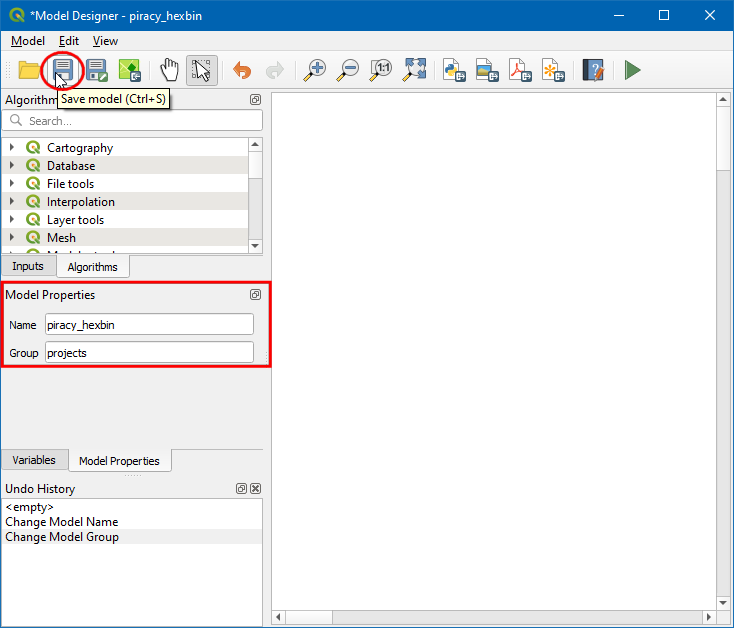The width and height of the screenshot is (734, 628).
Task: Expand the Interpolation group
Action: 12,201
